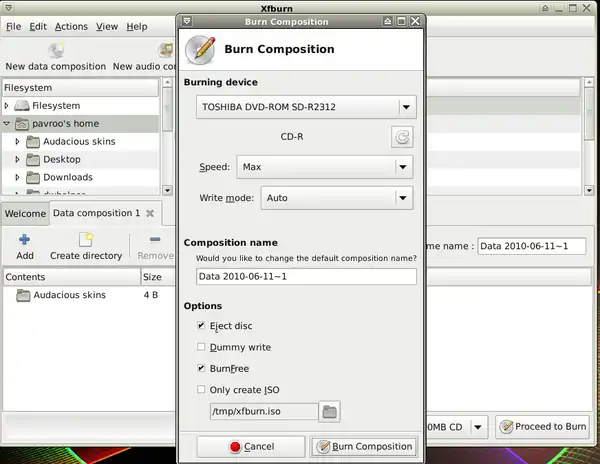Click the browse folder icon for ISO path
The height and width of the screenshot is (464, 600).
pos(330,411)
